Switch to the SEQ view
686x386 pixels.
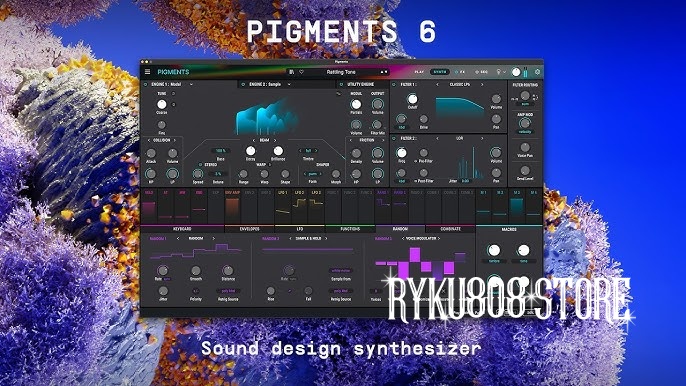tap(481, 72)
